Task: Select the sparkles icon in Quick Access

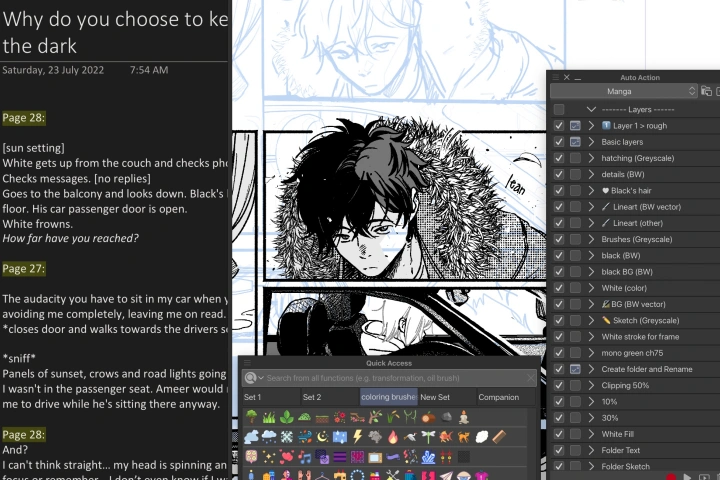Action: pos(269,457)
